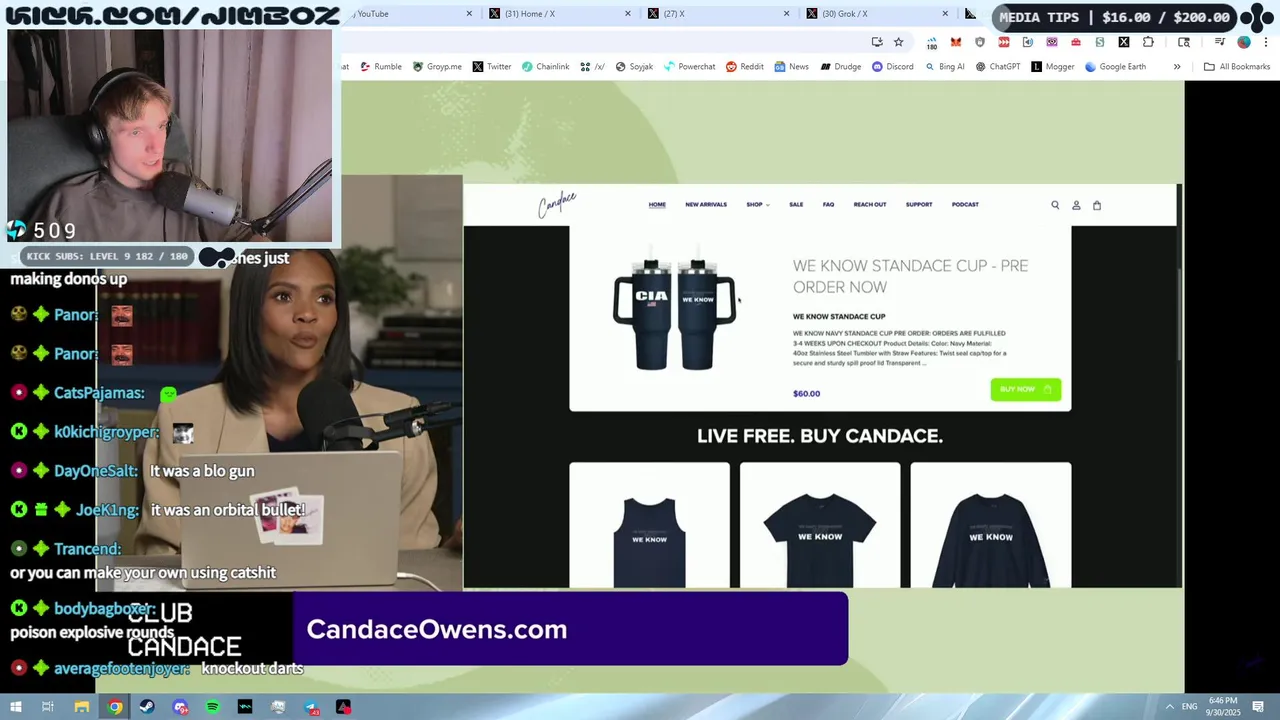Screen dimensions: 1280x720
Task: Open the WE KNOW sweatshirt product
Action: click(991, 525)
